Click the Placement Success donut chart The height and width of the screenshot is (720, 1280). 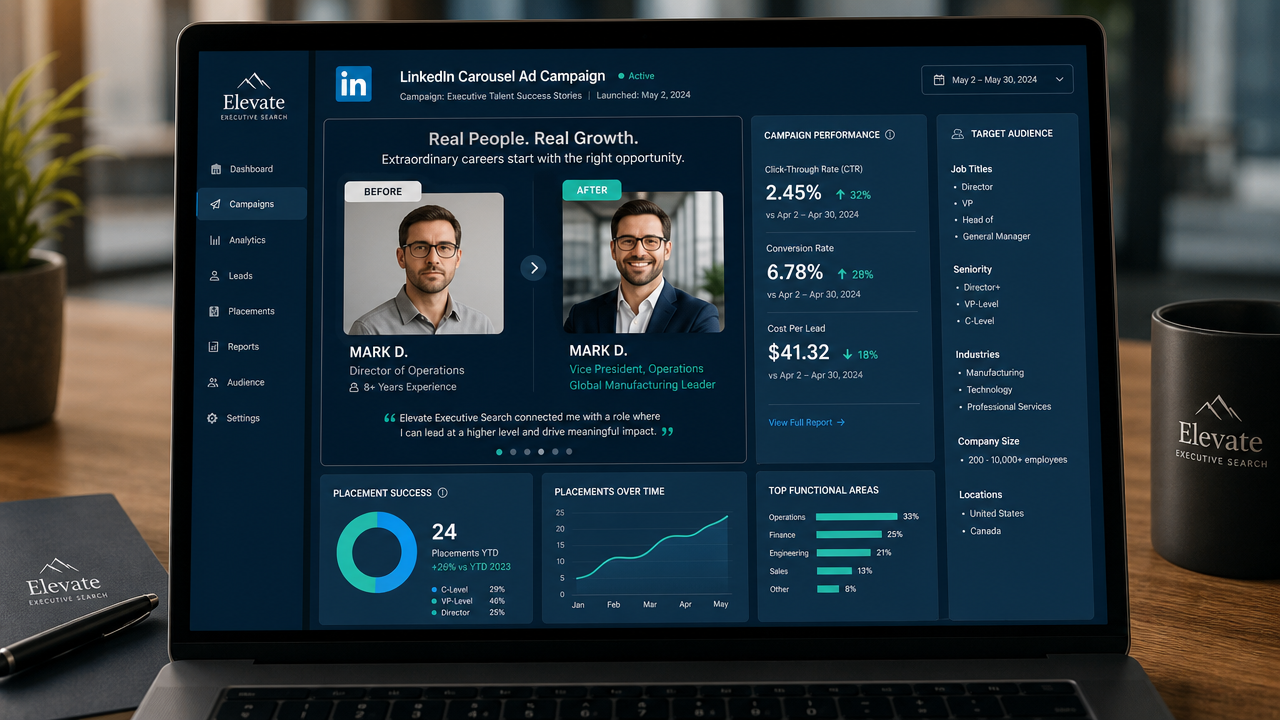point(376,553)
